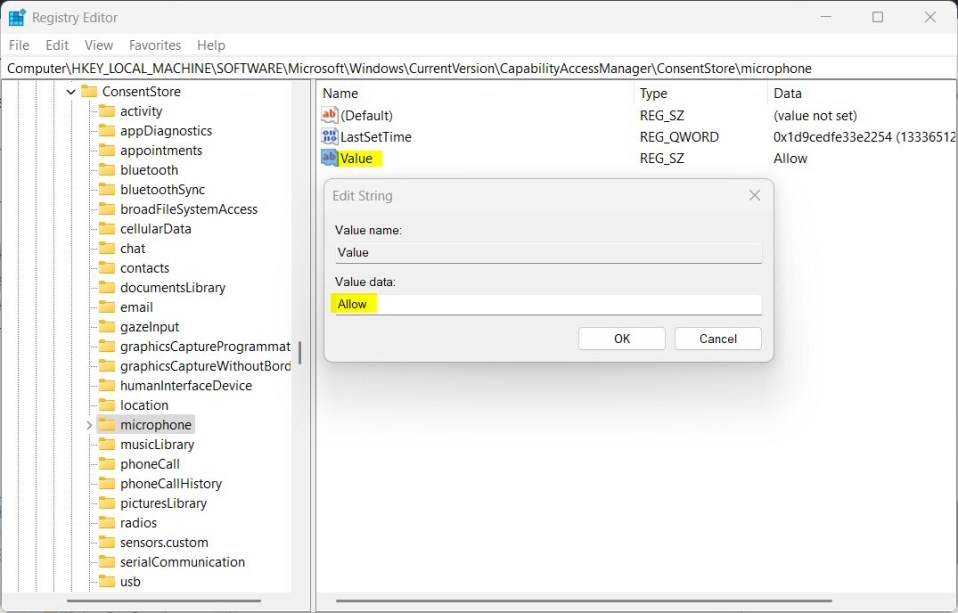Screen dimensions: 958x613
Task: Select the graphicsCaptureProgrammatic key
Action: tap(205, 347)
